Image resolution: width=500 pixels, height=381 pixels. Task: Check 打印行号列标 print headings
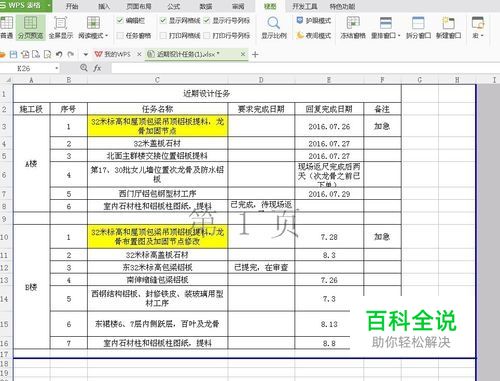pos(207,35)
